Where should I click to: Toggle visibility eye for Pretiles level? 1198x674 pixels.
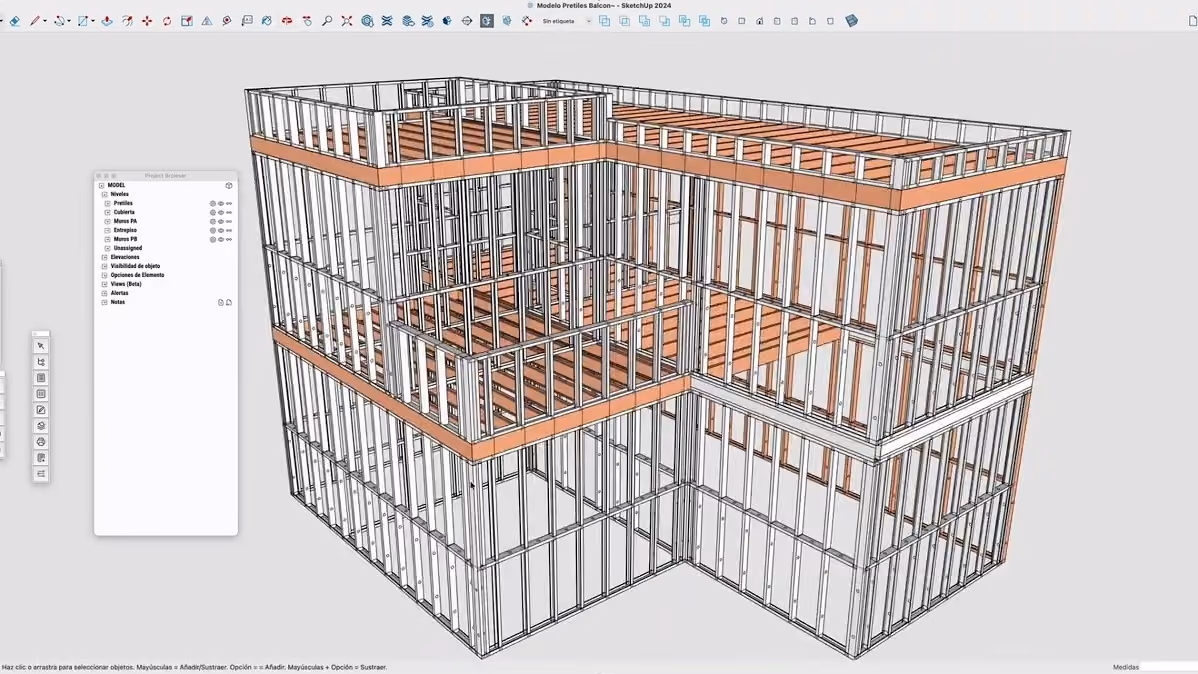[x=221, y=204]
